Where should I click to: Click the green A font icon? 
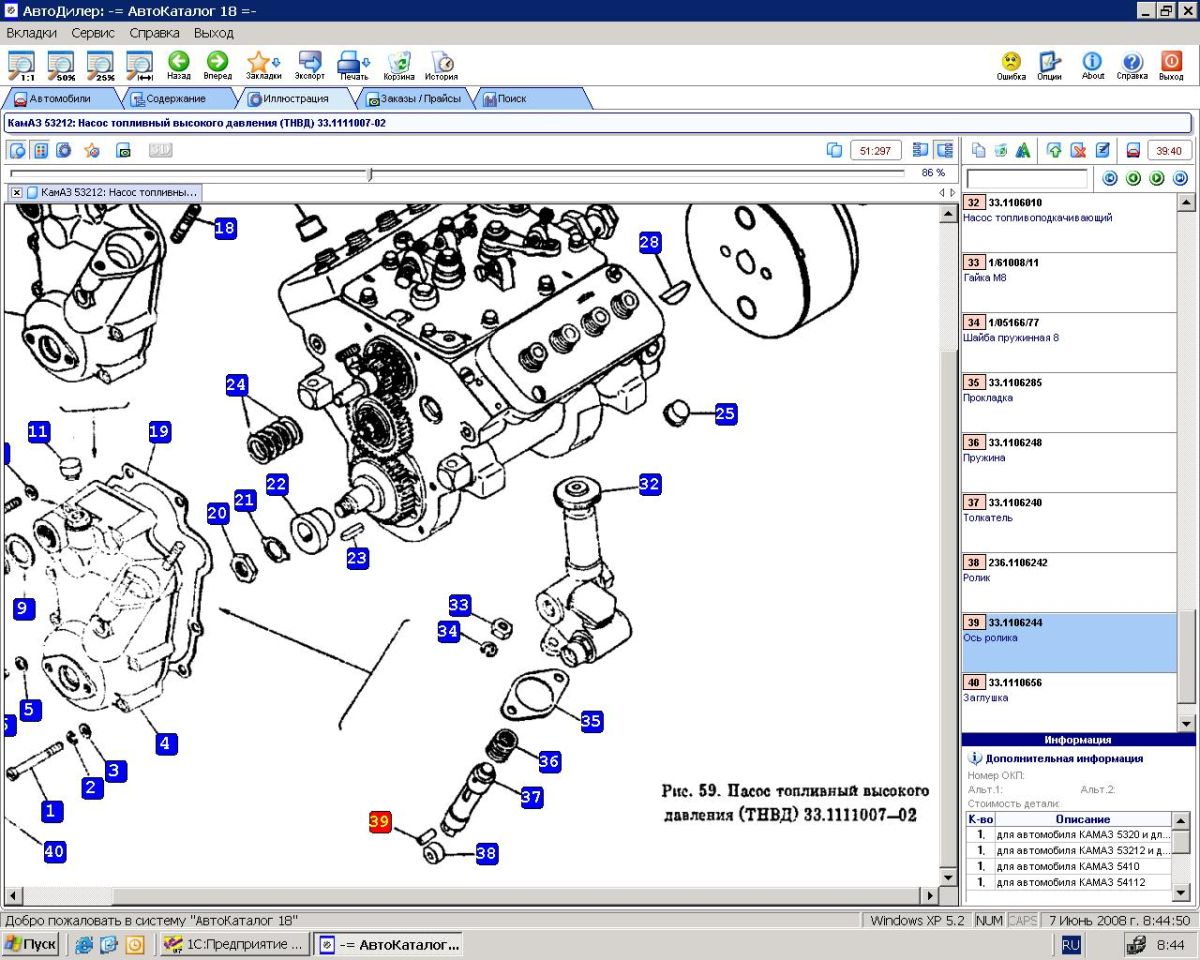1023,150
